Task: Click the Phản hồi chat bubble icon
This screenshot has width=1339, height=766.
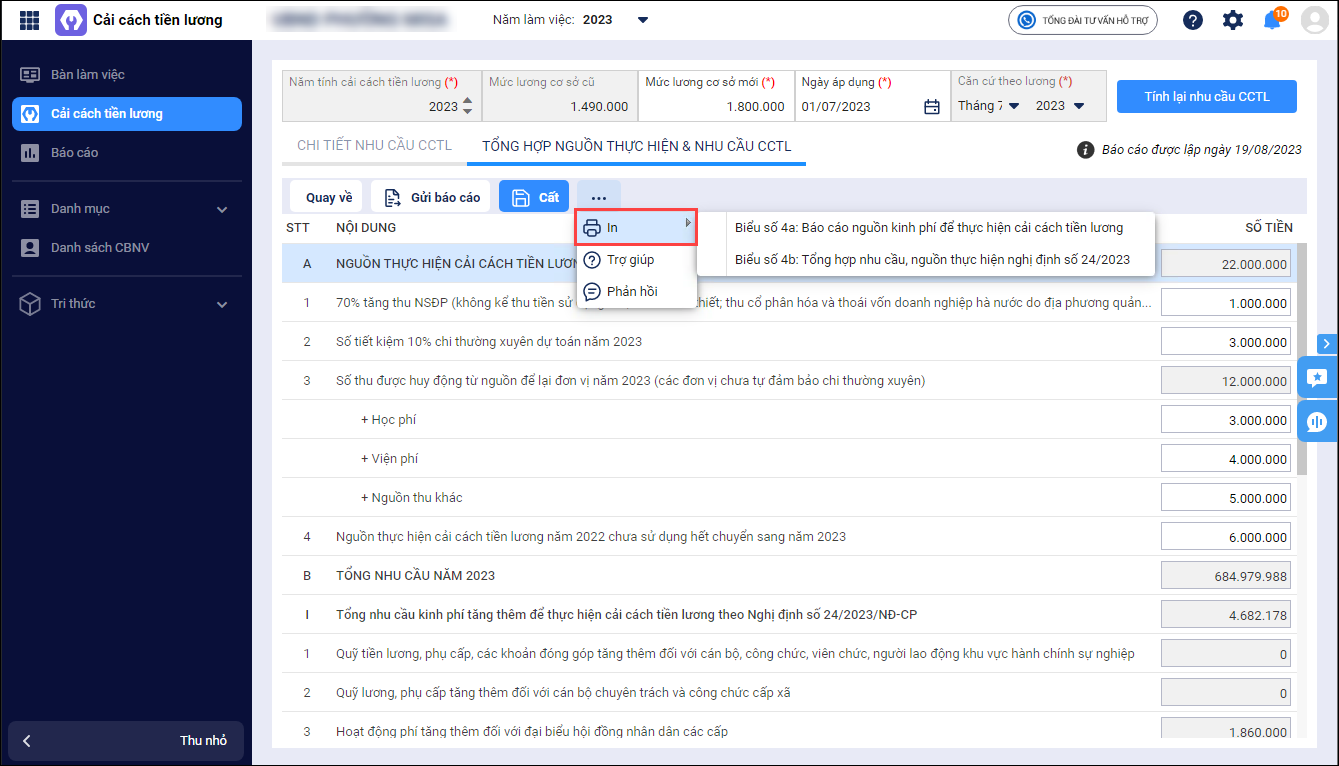Action: [592, 291]
